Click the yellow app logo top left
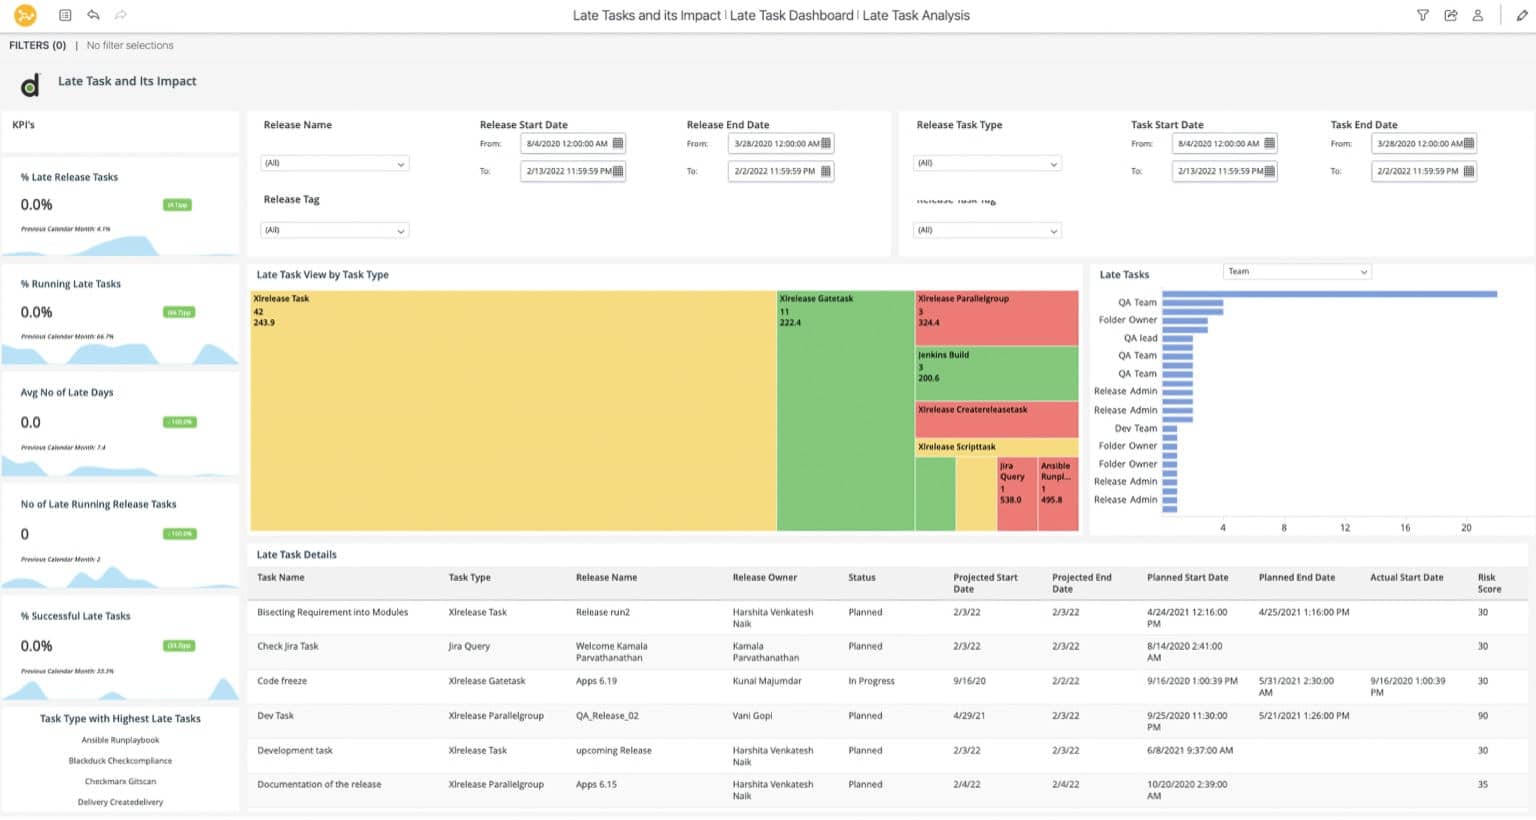The height and width of the screenshot is (820, 1536). pyautogui.click(x=27, y=15)
